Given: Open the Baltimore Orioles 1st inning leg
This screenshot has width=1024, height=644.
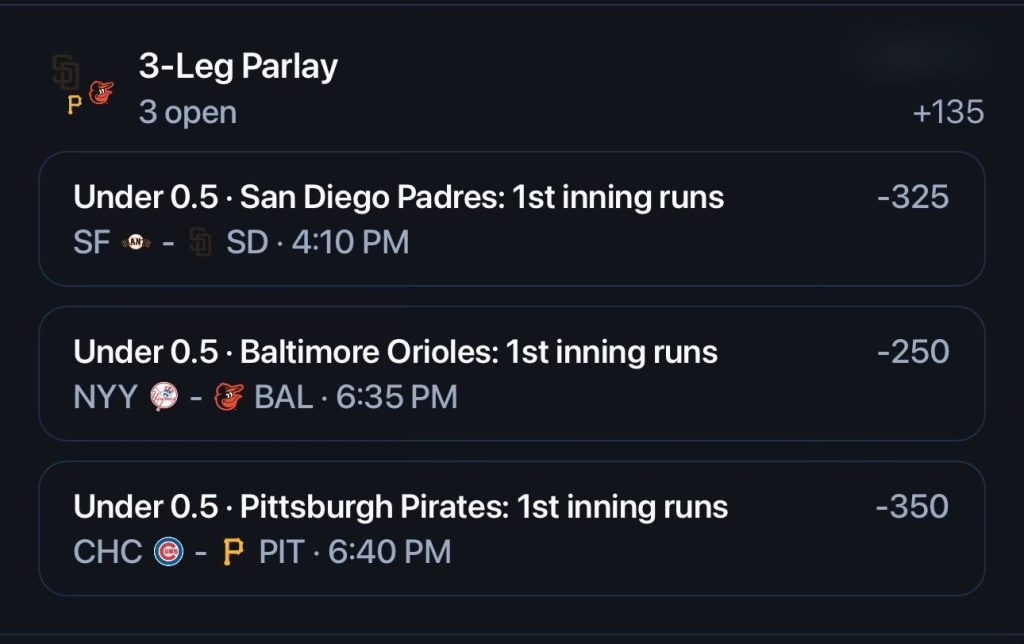Looking at the screenshot, I should point(512,374).
